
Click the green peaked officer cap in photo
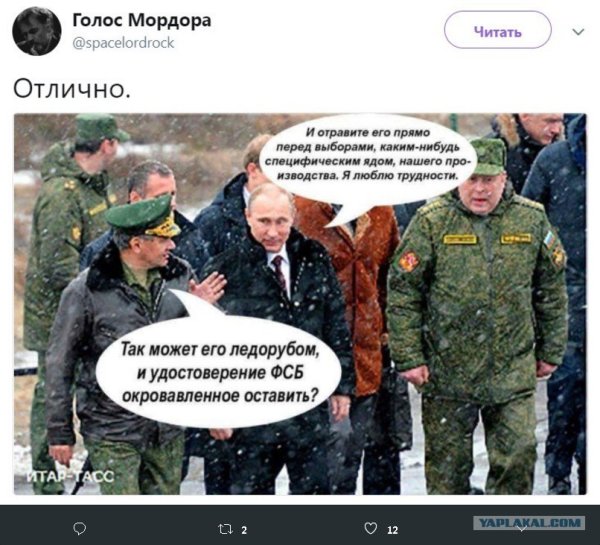tap(143, 215)
